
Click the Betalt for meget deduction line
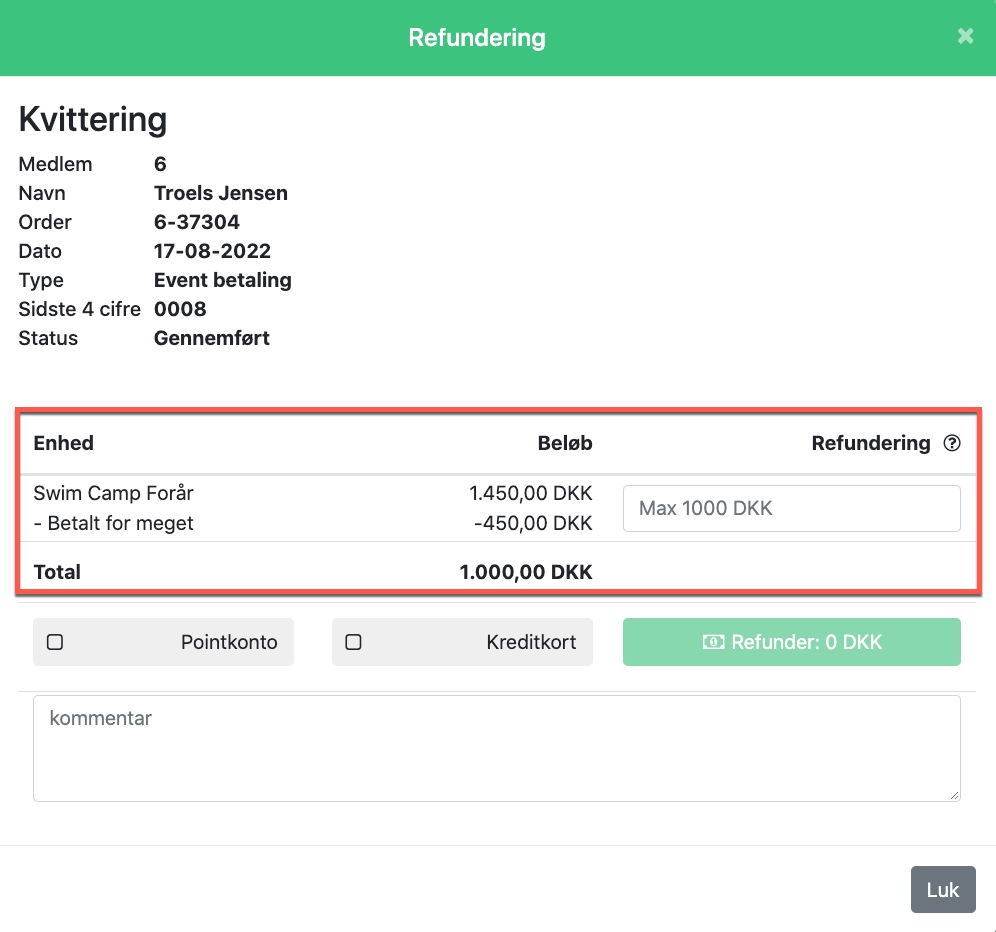pos(113,523)
